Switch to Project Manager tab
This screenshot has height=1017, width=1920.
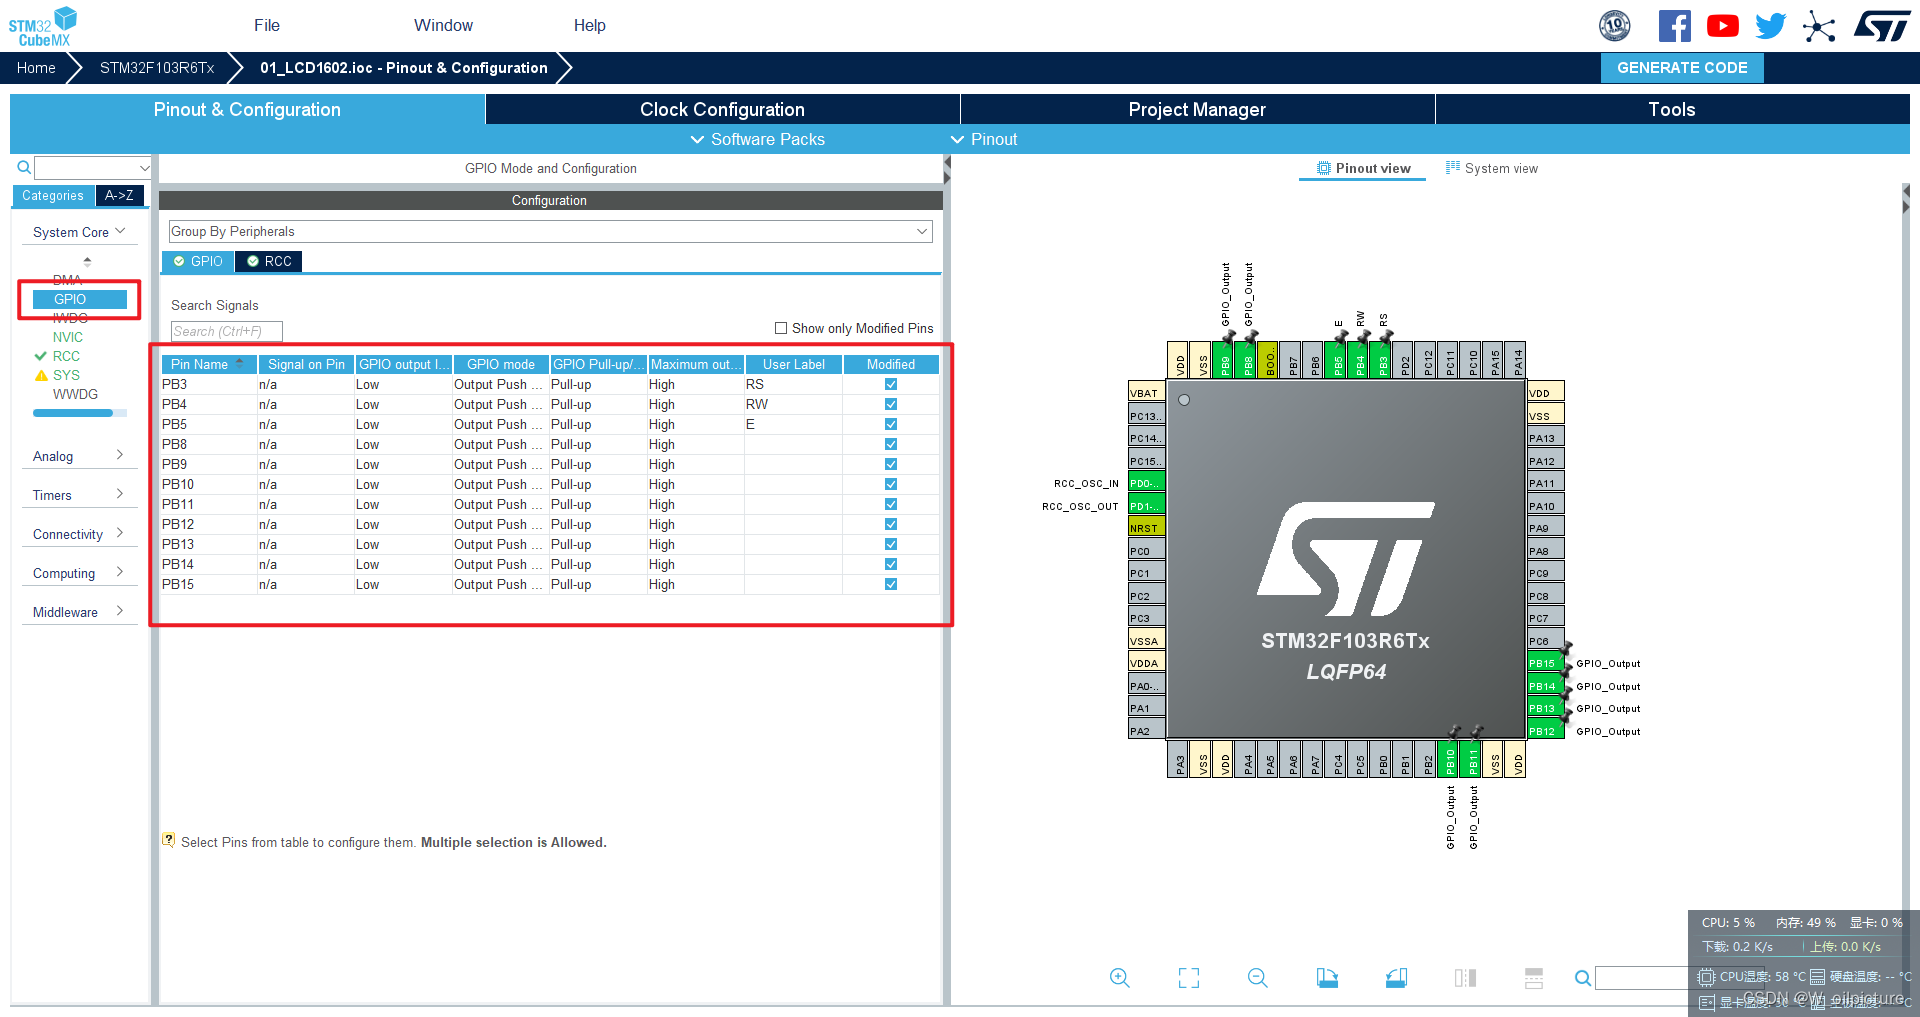(1197, 109)
